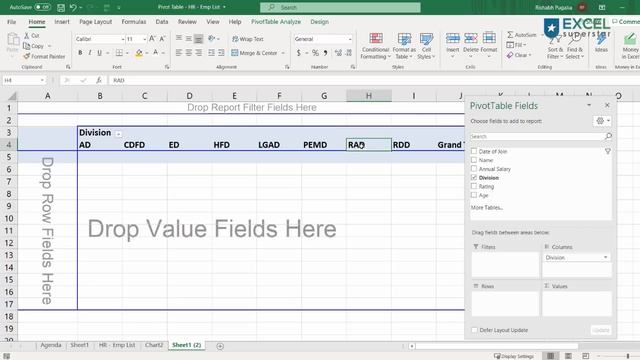Image resolution: width=640 pixels, height=360 pixels.
Task: Toggle Italic formatting
Action: click(89, 53)
